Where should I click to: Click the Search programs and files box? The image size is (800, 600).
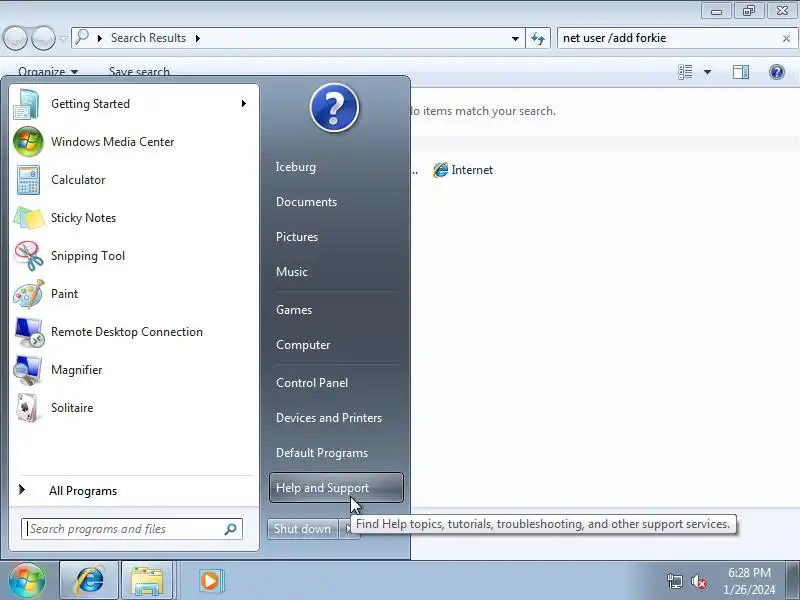[x=132, y=529]
